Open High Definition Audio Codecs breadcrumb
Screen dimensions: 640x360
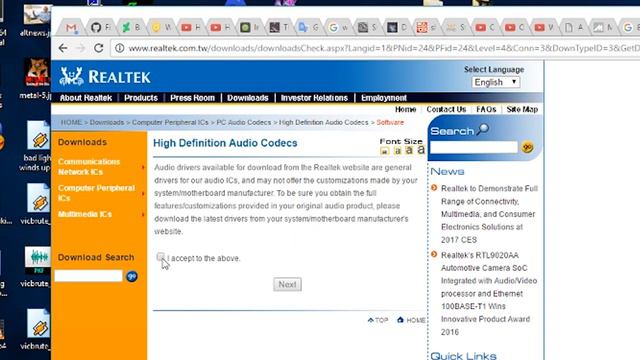pyautogui.click(x=324, y=122)
